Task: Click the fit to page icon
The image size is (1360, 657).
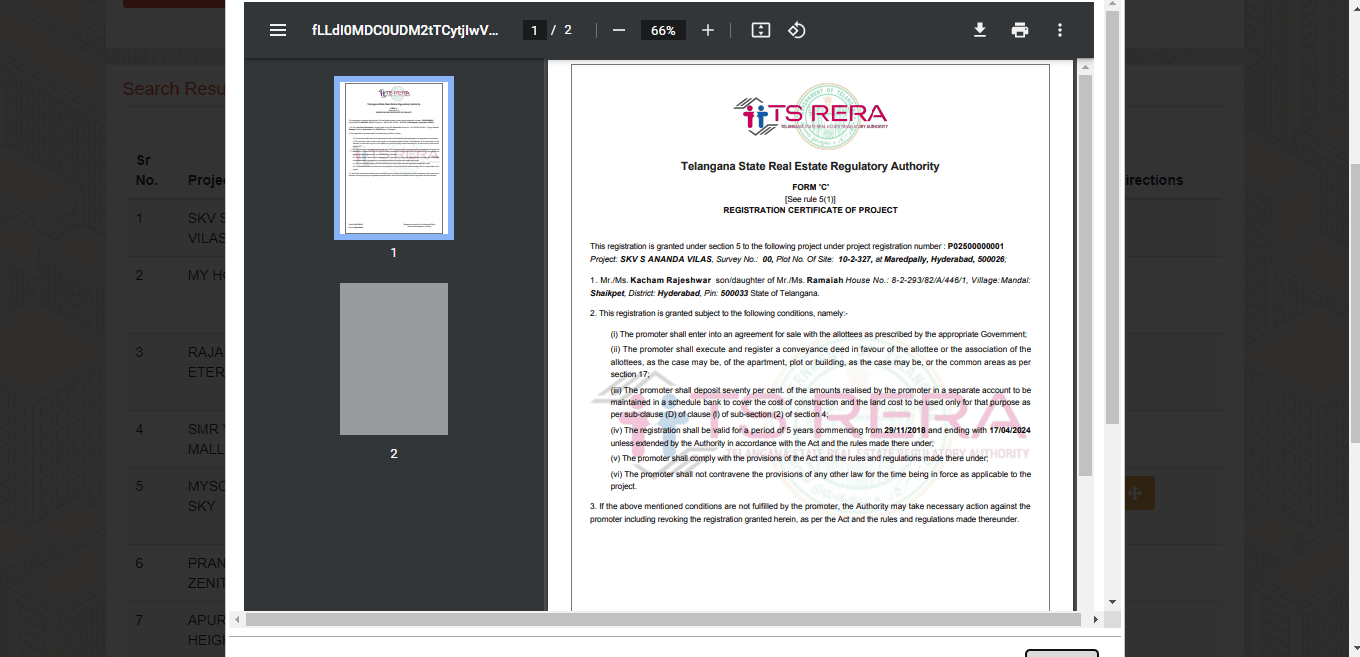Action: pyautogui.click(x=761, y=30)
